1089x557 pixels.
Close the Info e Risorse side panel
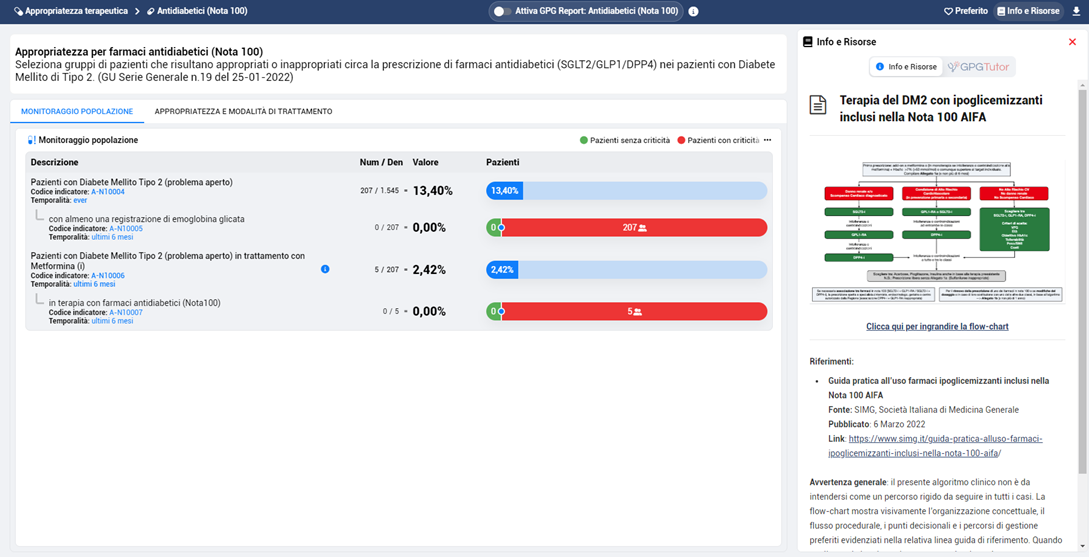1072,42
